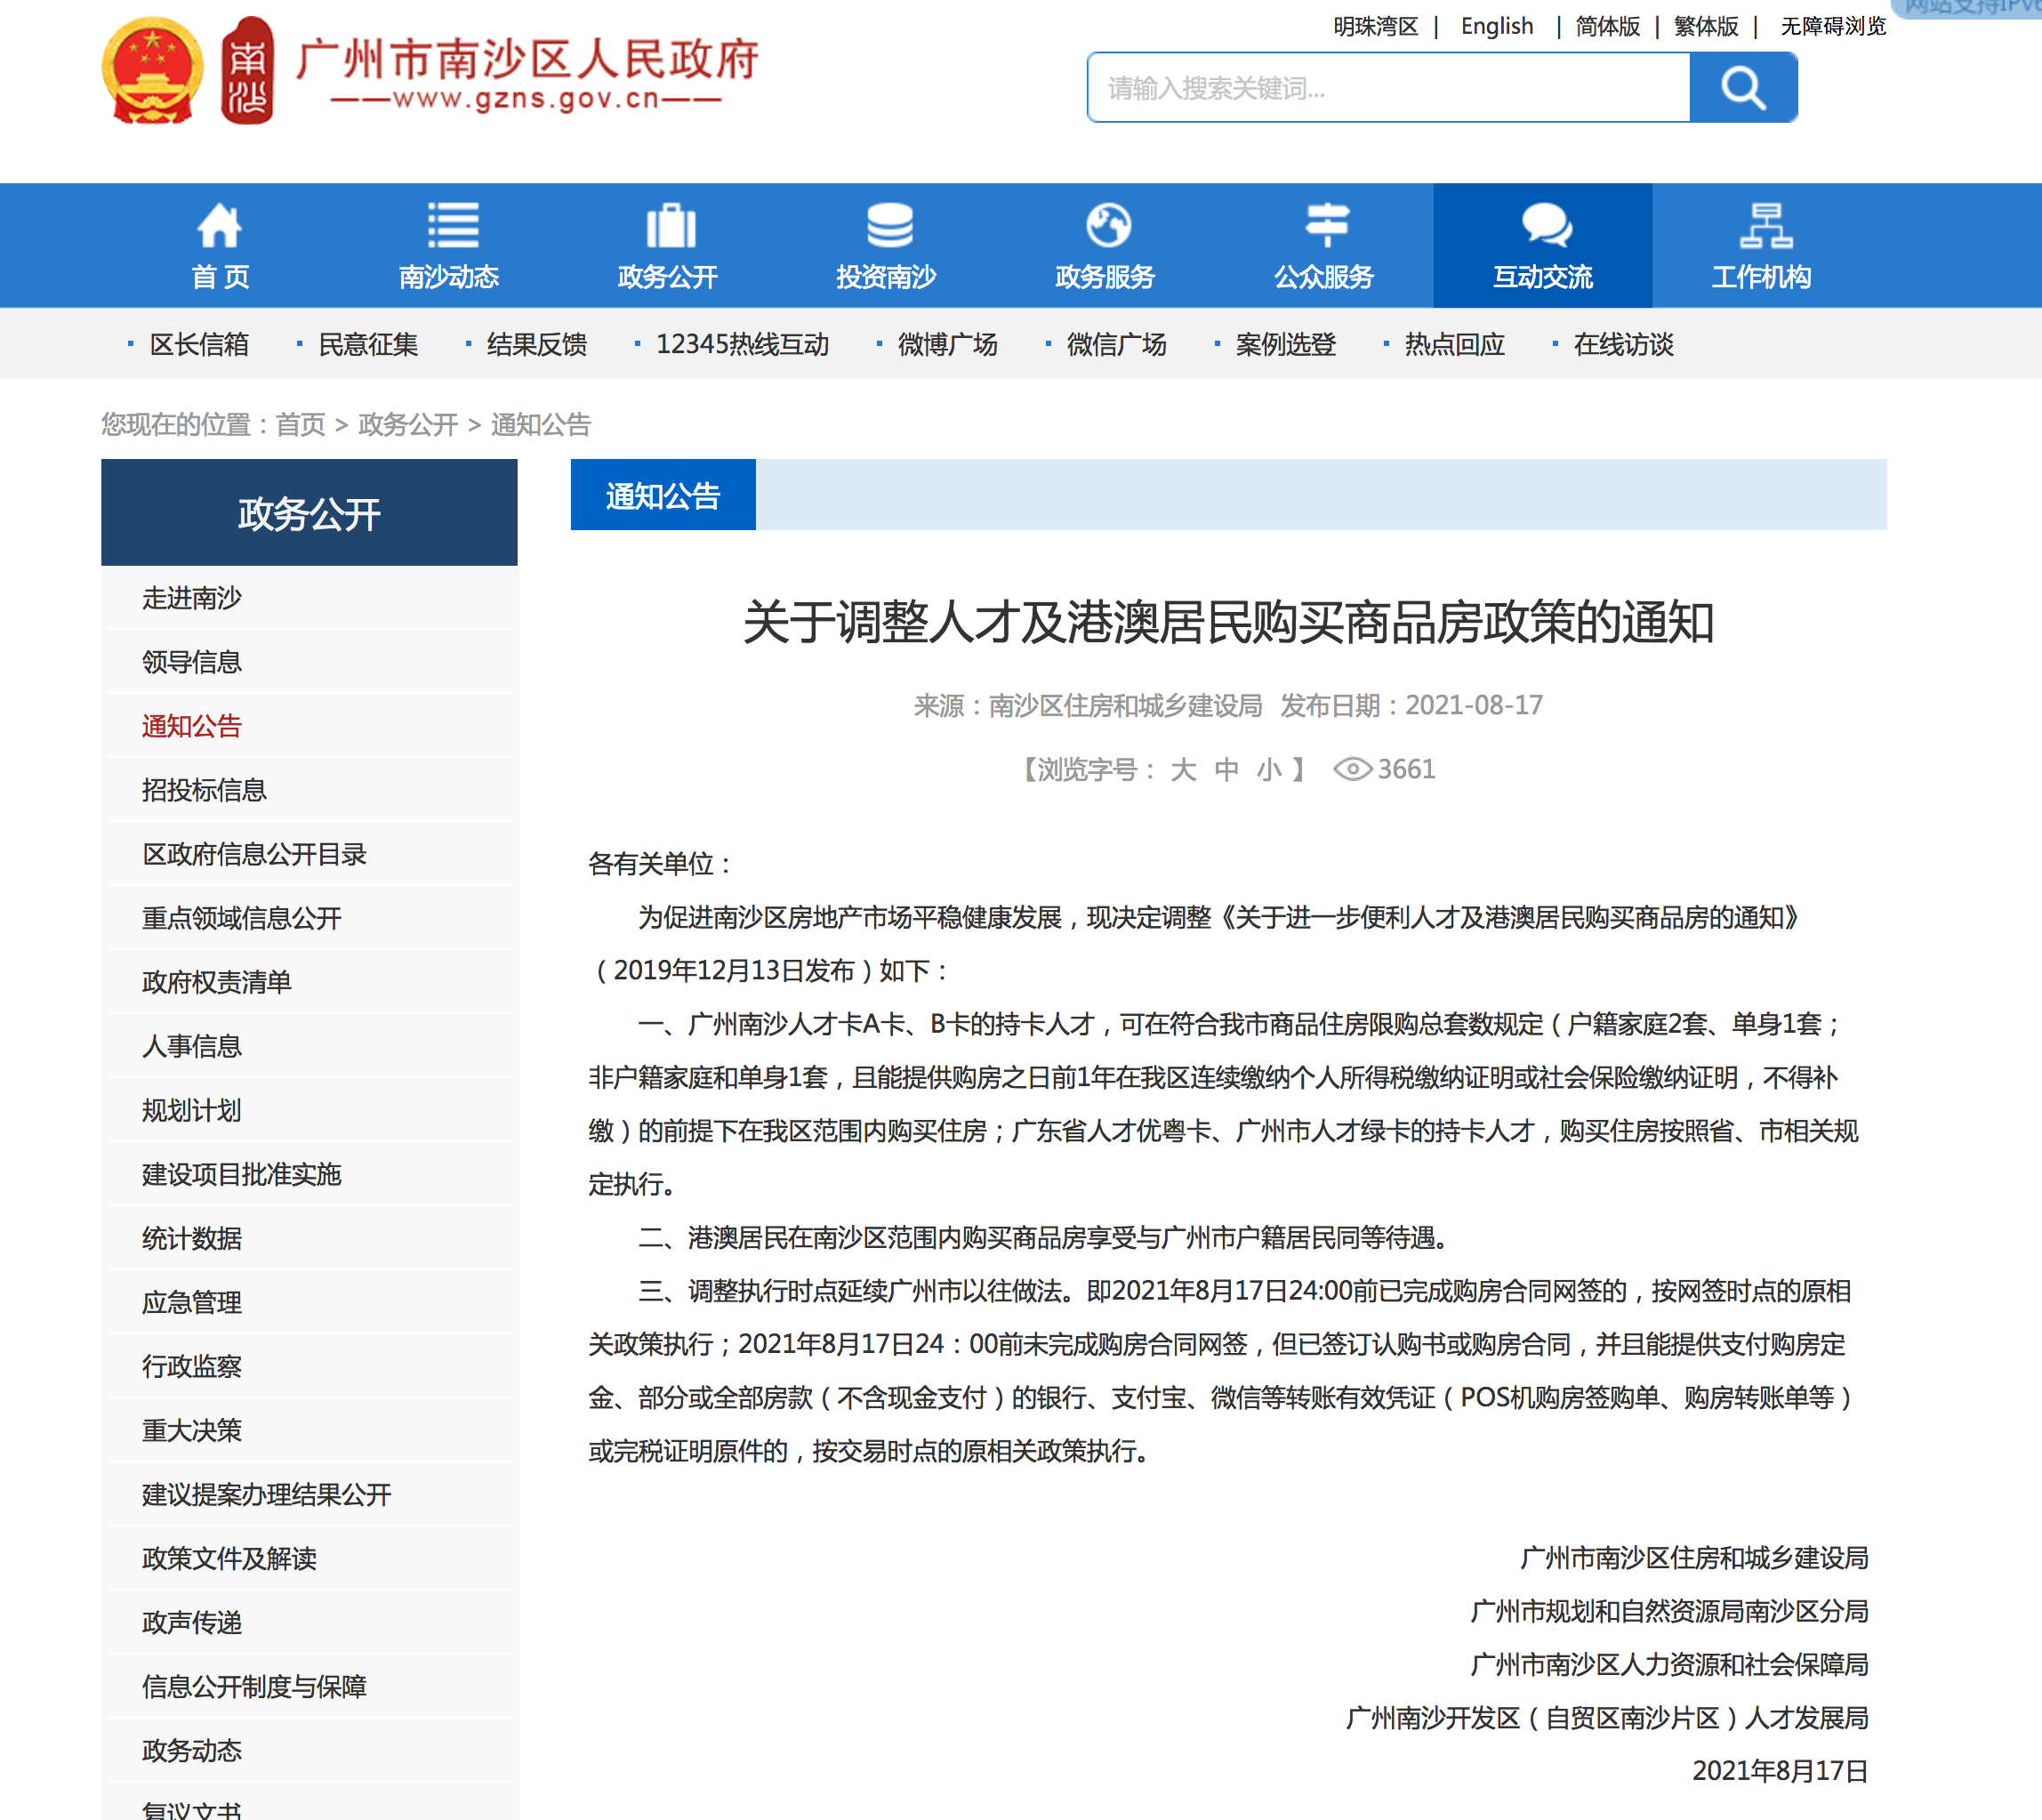The width and height of the screenshot is (2042, 1820).
Task: Go to 在线访谈 submenu
Action: (1624, 345)
